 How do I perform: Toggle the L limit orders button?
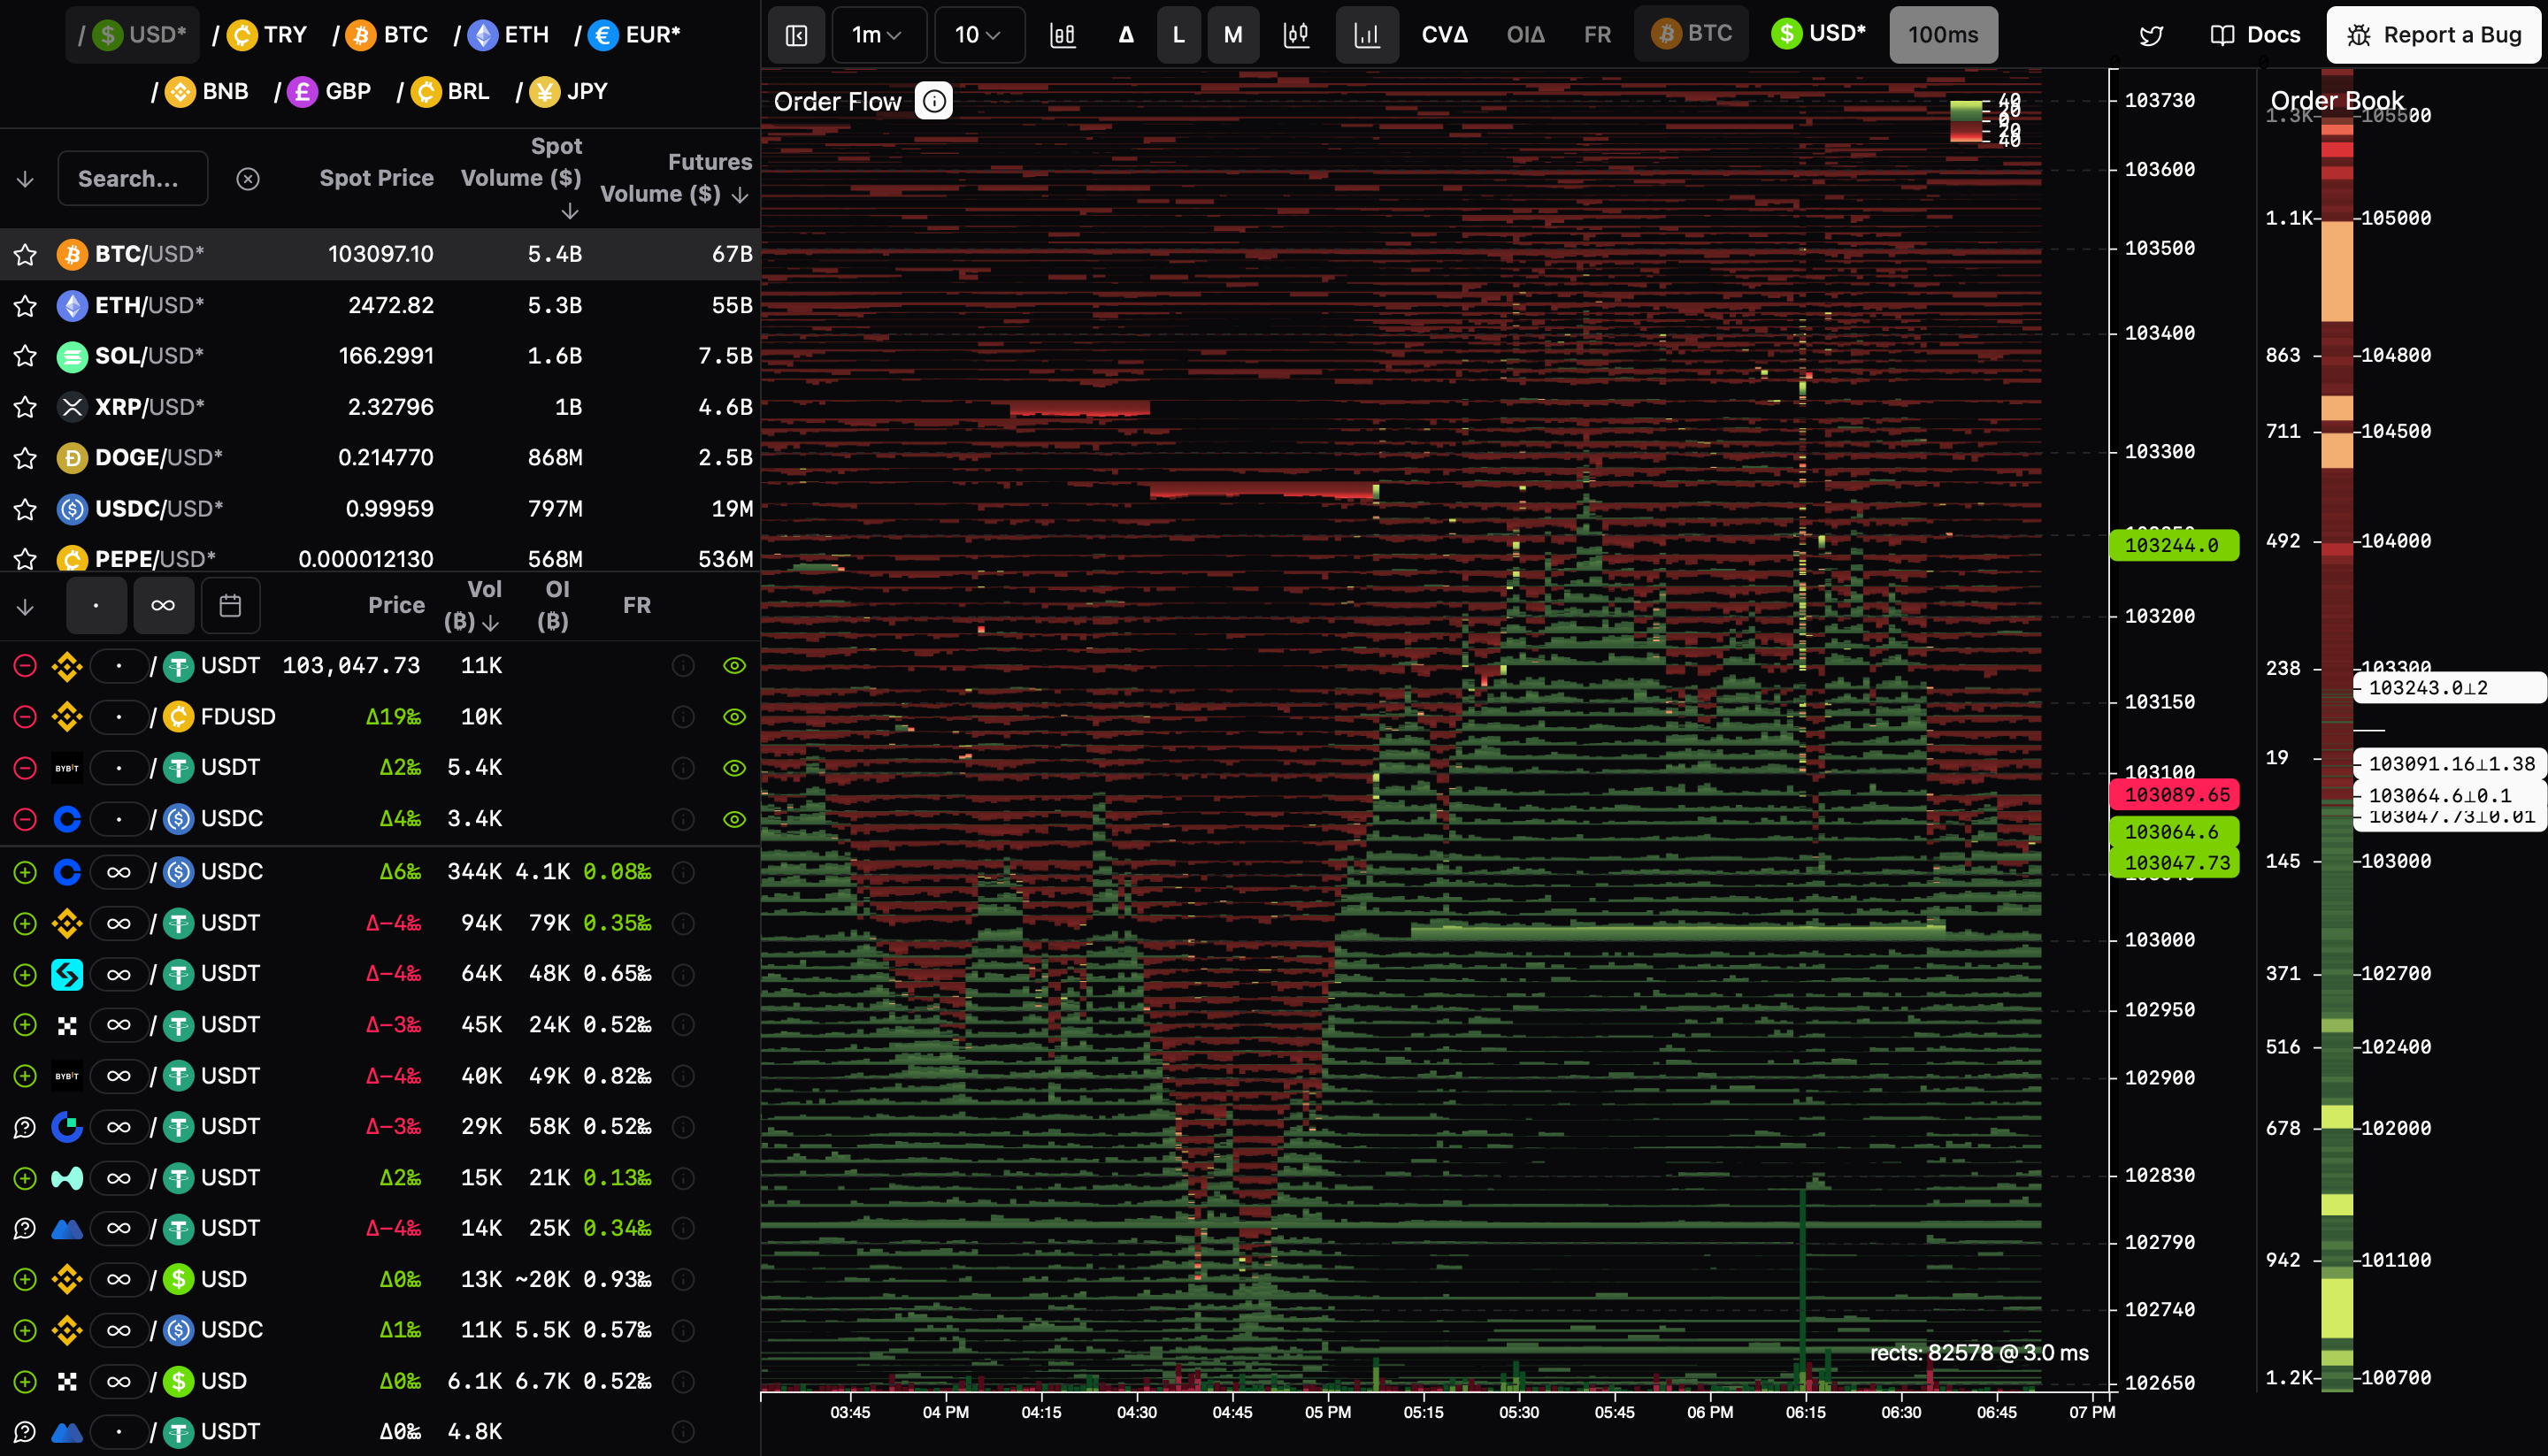pyautogui.click(x=1178, y=35)
